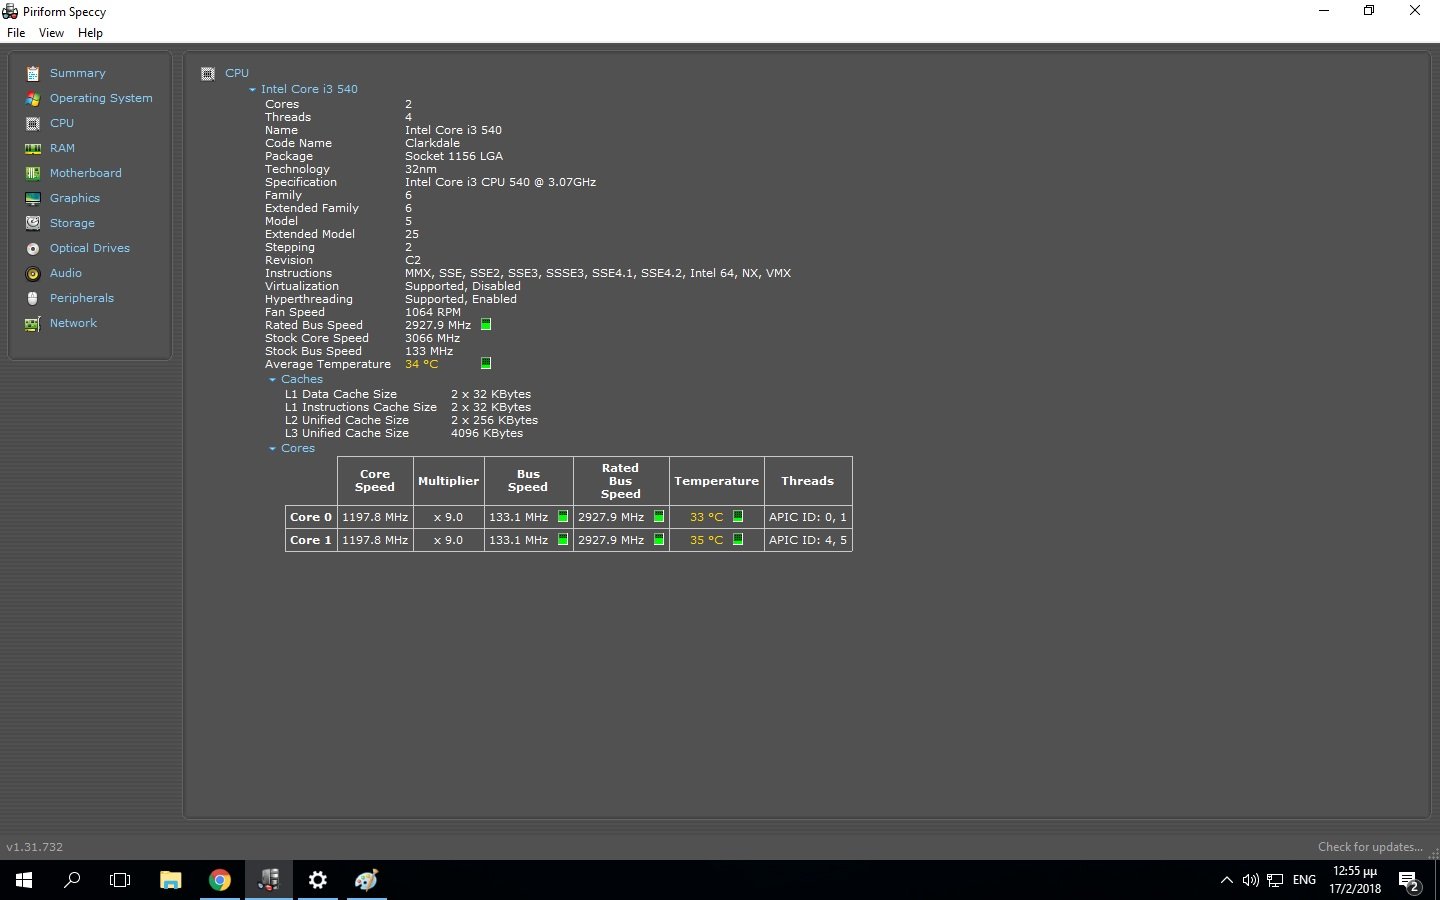Click Core 0 temperature green indicator

738,517
